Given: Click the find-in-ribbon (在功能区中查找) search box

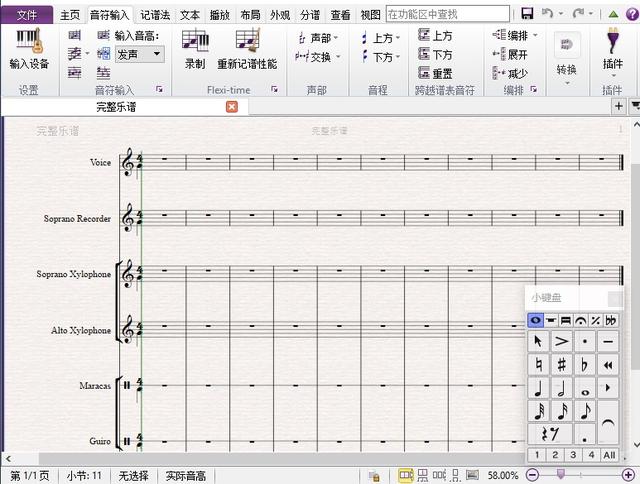Looking at the screenshot, I should coord(448,14).
